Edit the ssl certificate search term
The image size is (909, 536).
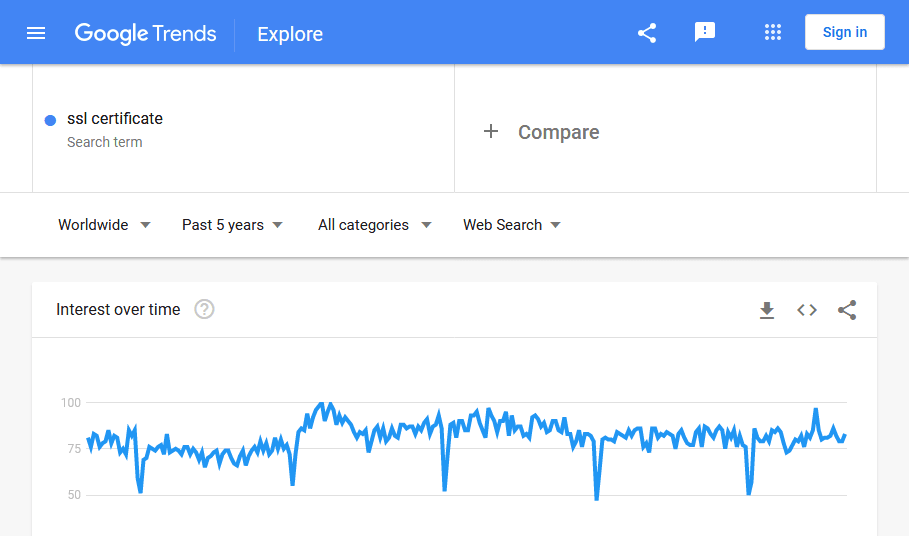coord(115,119)
